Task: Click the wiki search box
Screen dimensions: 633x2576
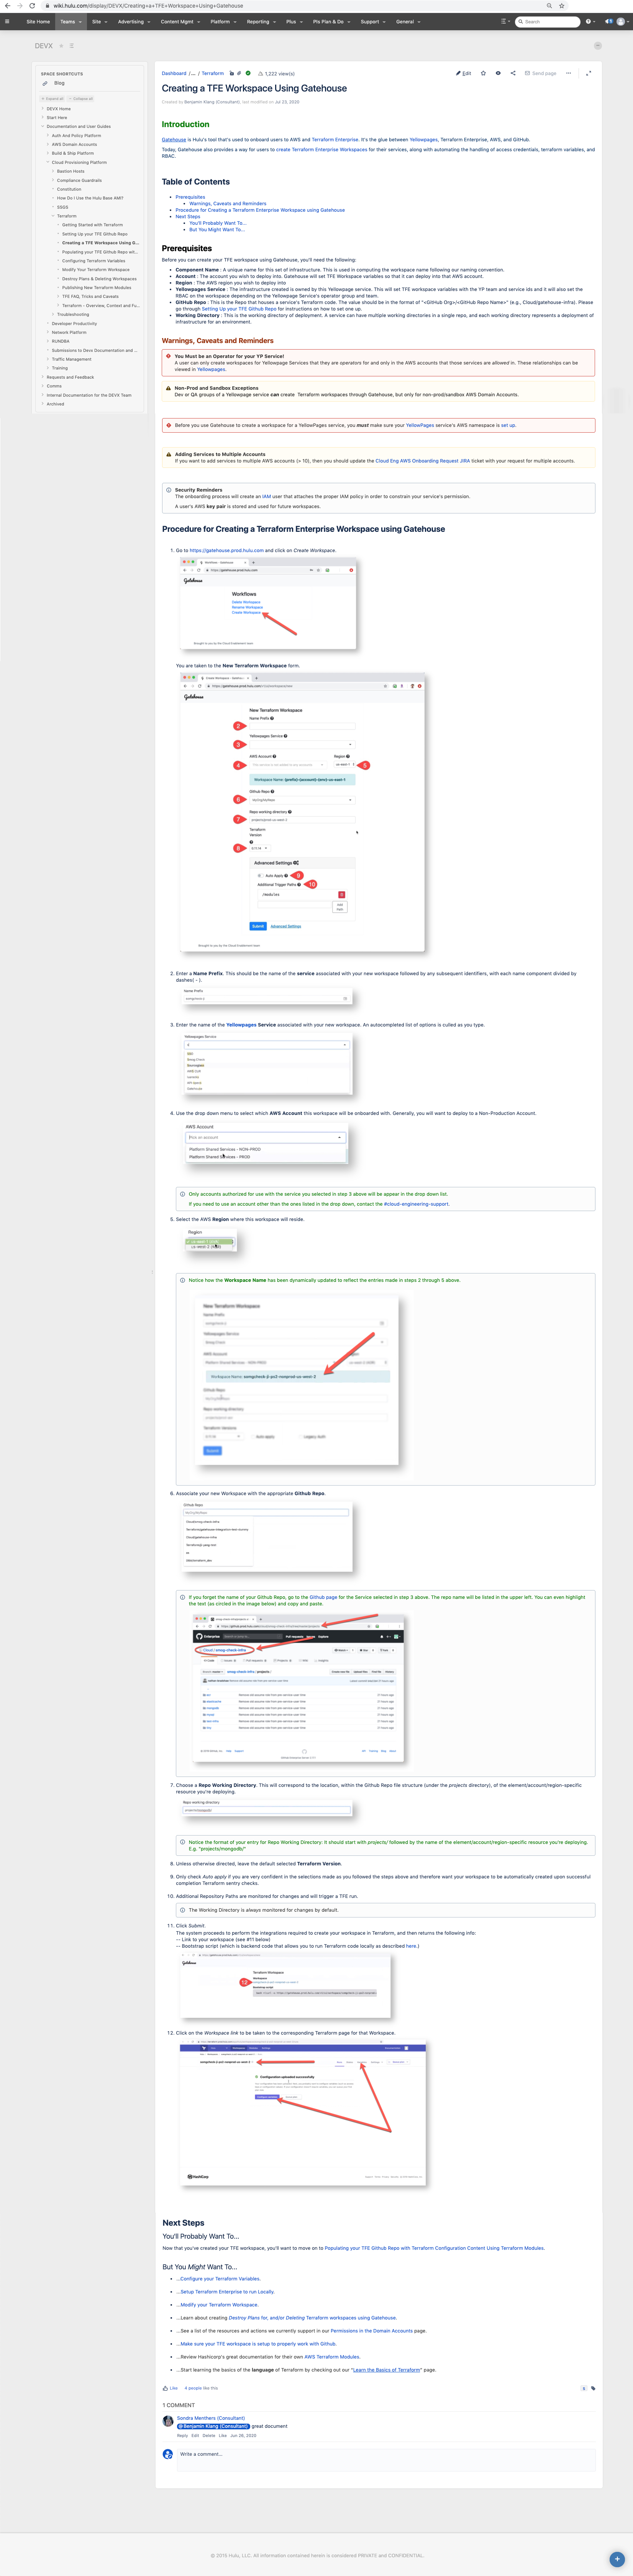Action: (547, 21)
